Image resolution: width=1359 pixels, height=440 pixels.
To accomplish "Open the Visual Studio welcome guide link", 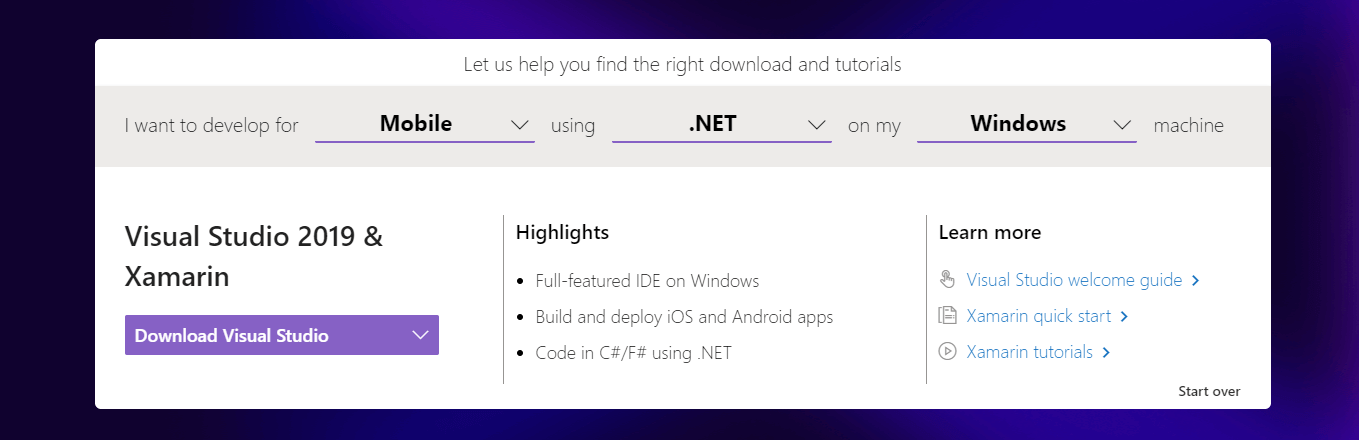I will click(x=1074, y=280).
